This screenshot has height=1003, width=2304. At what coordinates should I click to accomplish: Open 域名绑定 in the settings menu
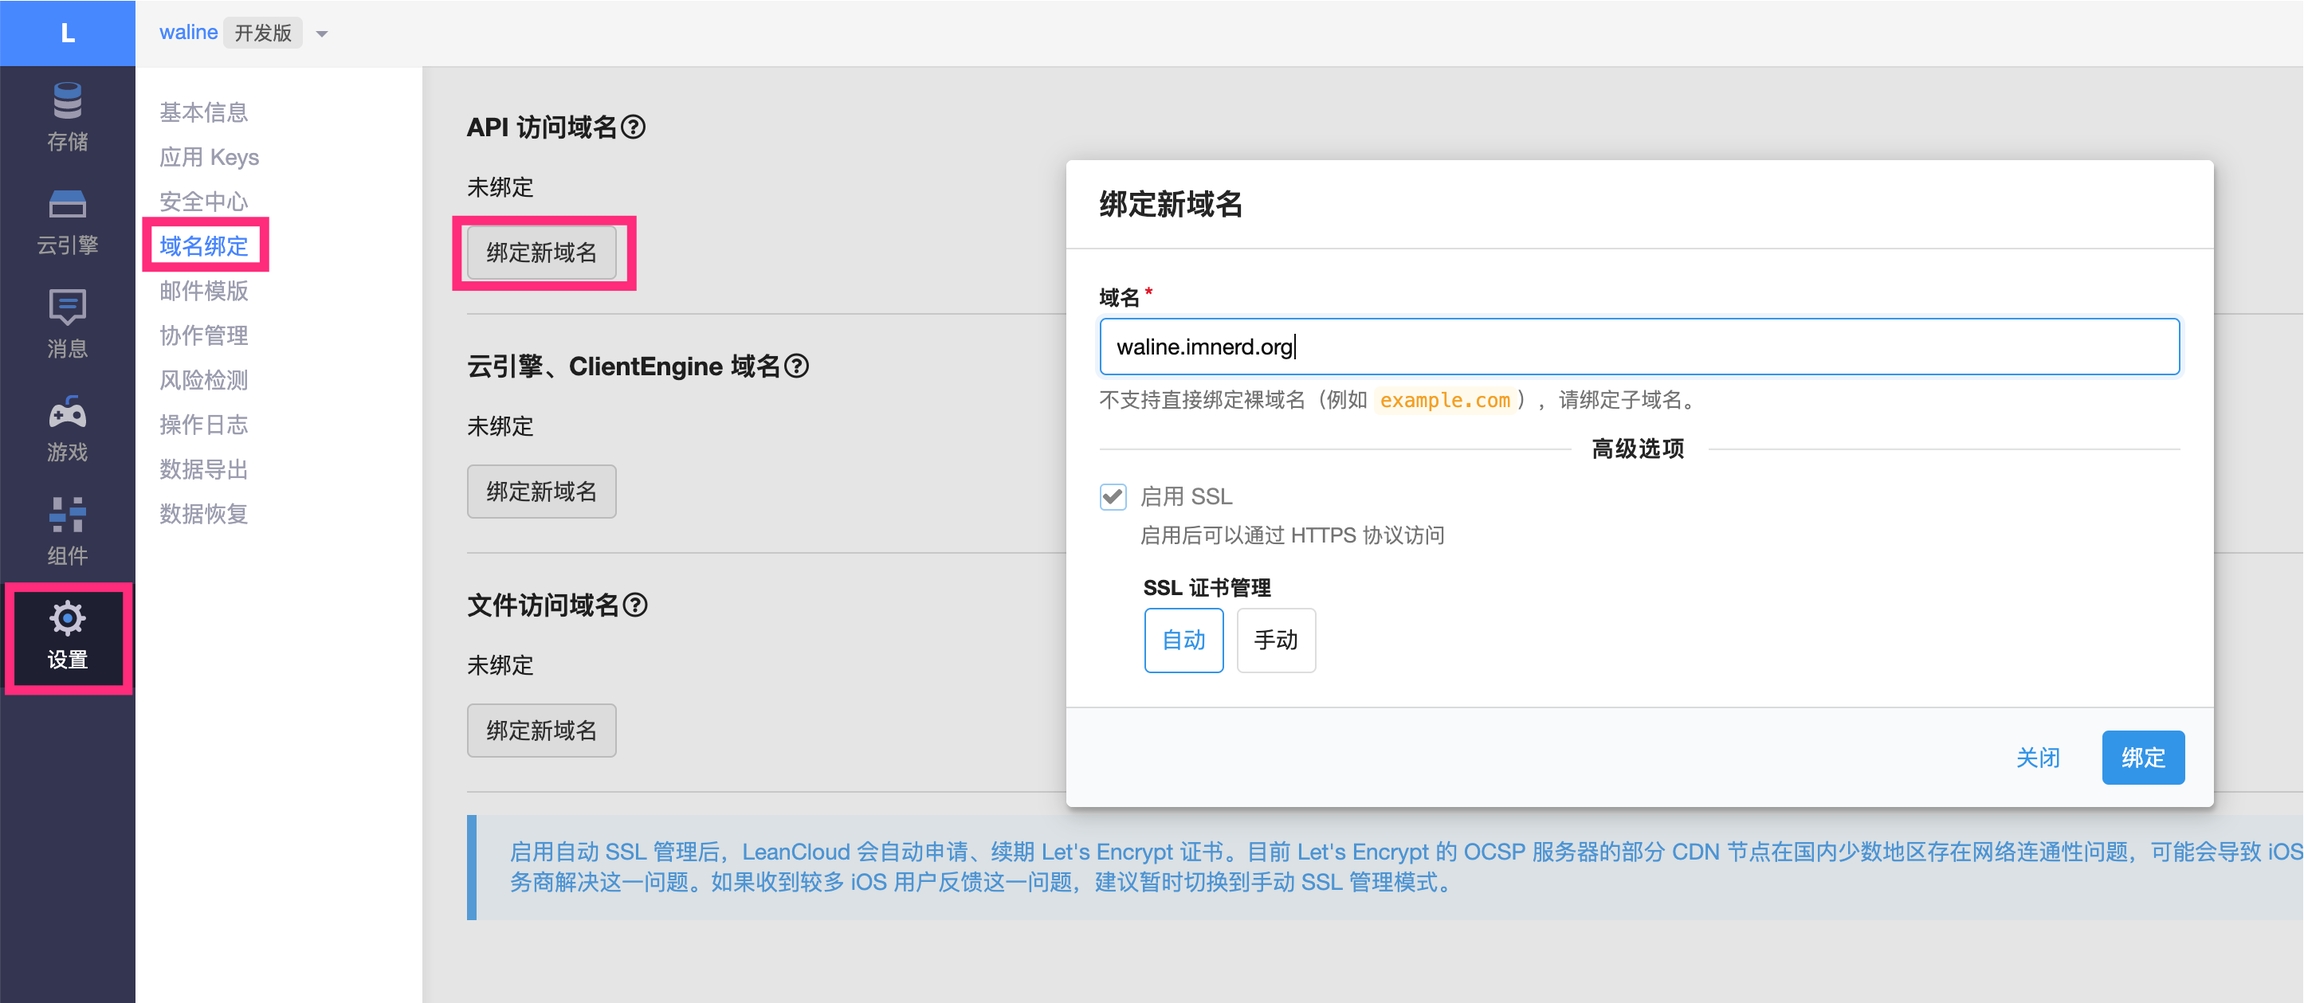[204, 246]
